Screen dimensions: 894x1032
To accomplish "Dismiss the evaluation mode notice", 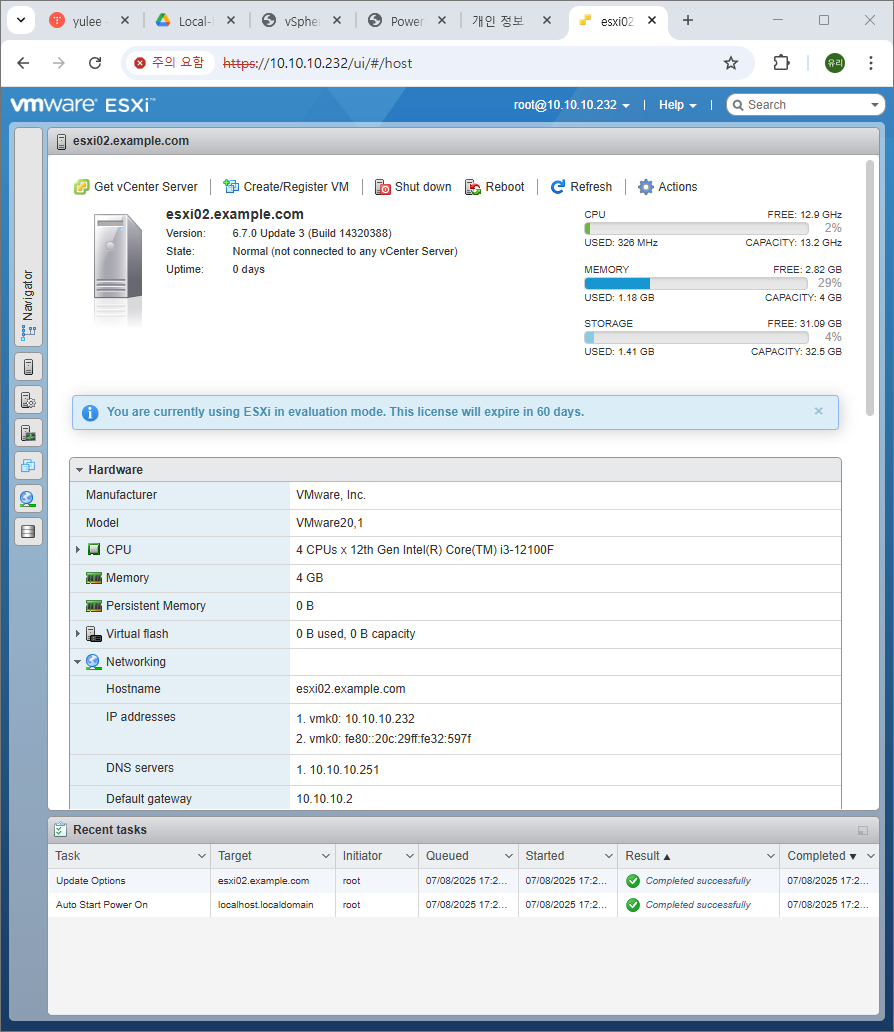I will click(818, 411).
